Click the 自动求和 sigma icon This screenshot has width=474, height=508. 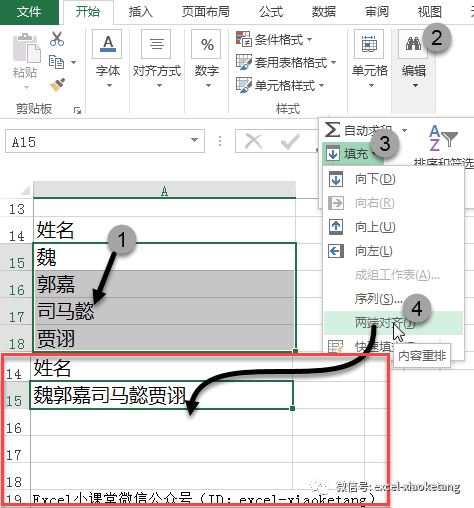point(332,129)
